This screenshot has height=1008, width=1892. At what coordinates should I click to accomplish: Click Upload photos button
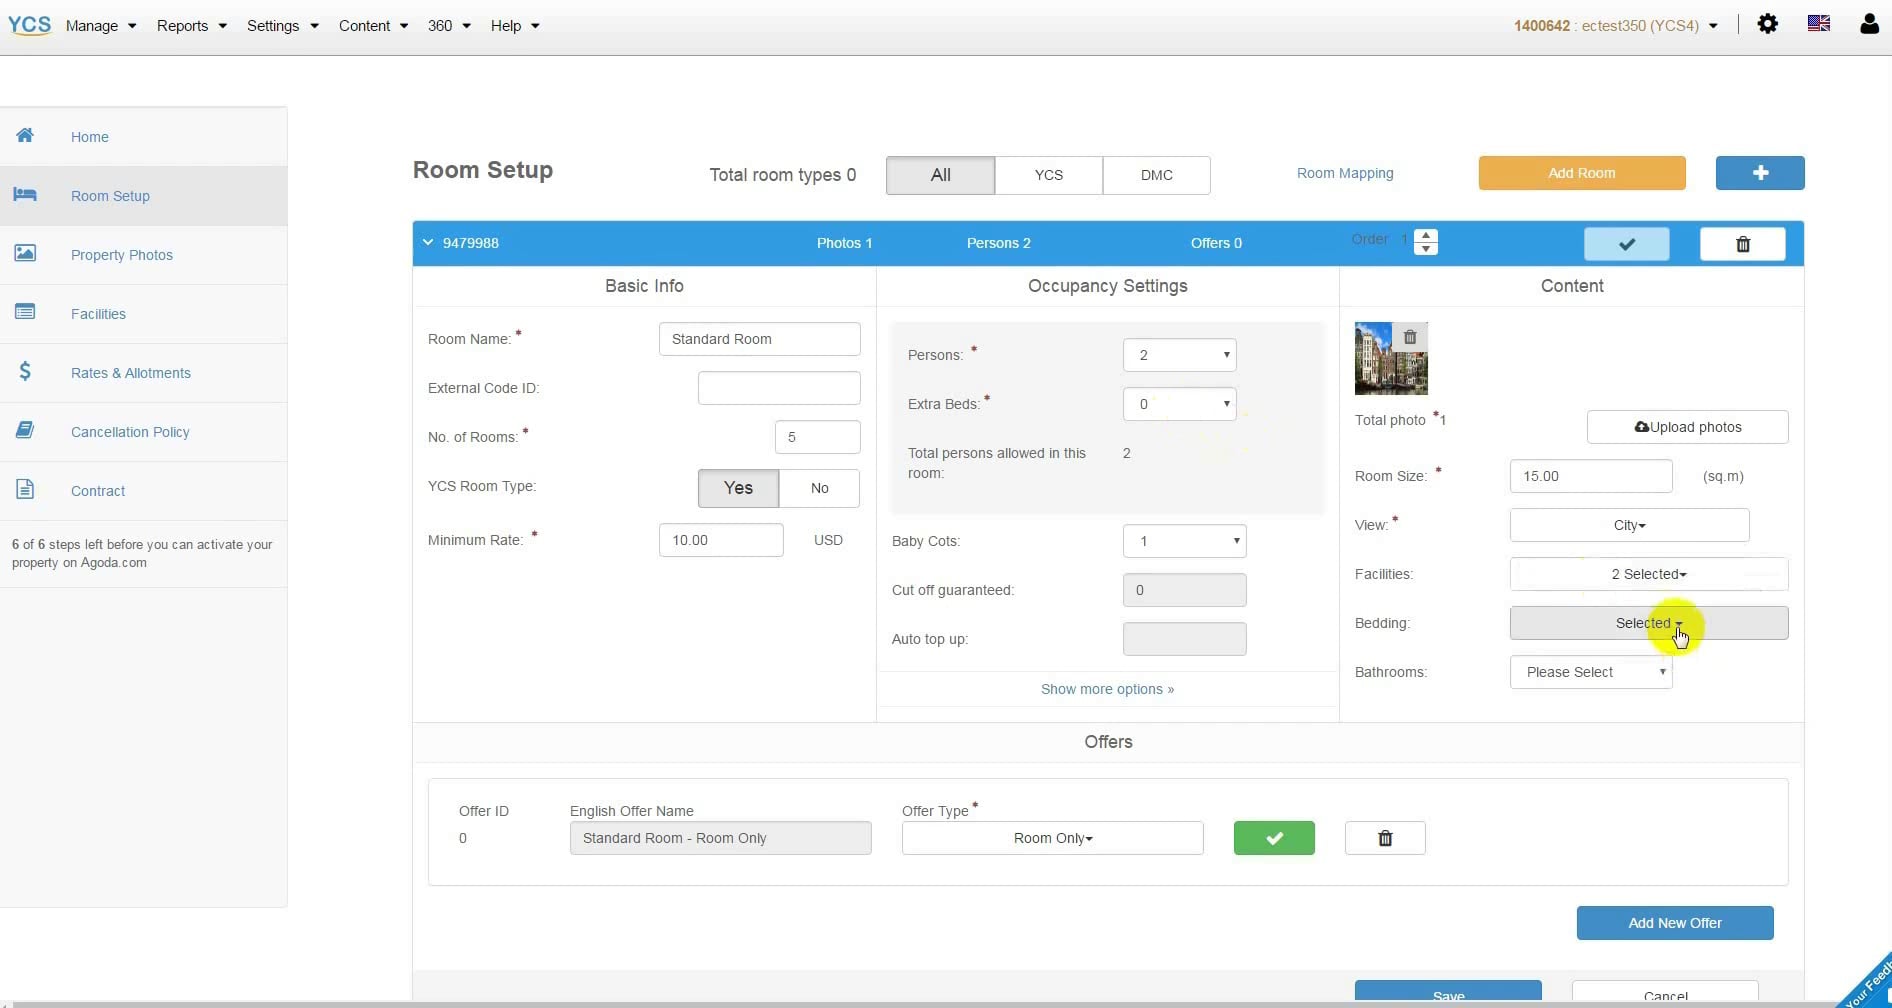coord(1688,427)
